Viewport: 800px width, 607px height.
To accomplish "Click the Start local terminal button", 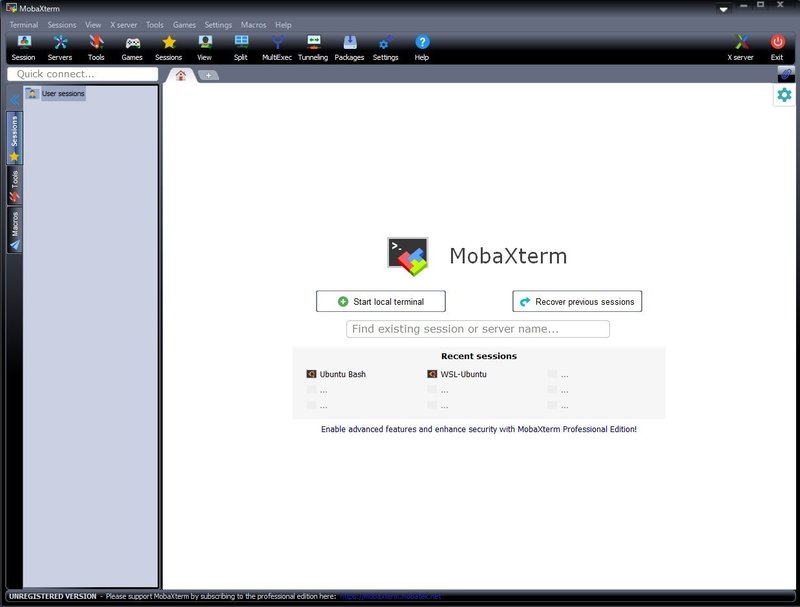I will pos(381,301).
